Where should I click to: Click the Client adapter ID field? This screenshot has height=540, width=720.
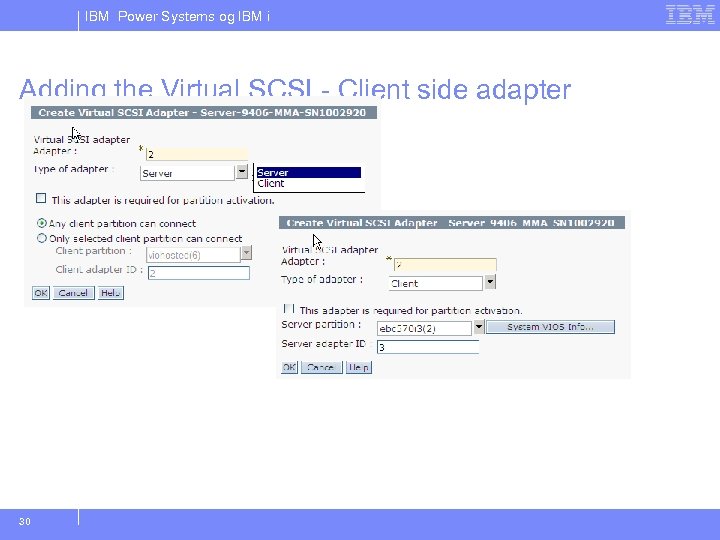[x=199, y=273]
